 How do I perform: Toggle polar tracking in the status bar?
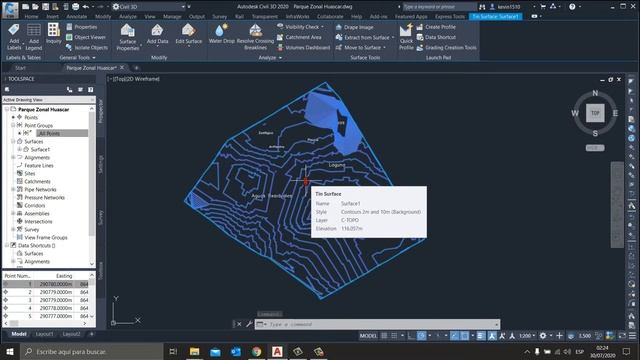(x=422, y=336)
